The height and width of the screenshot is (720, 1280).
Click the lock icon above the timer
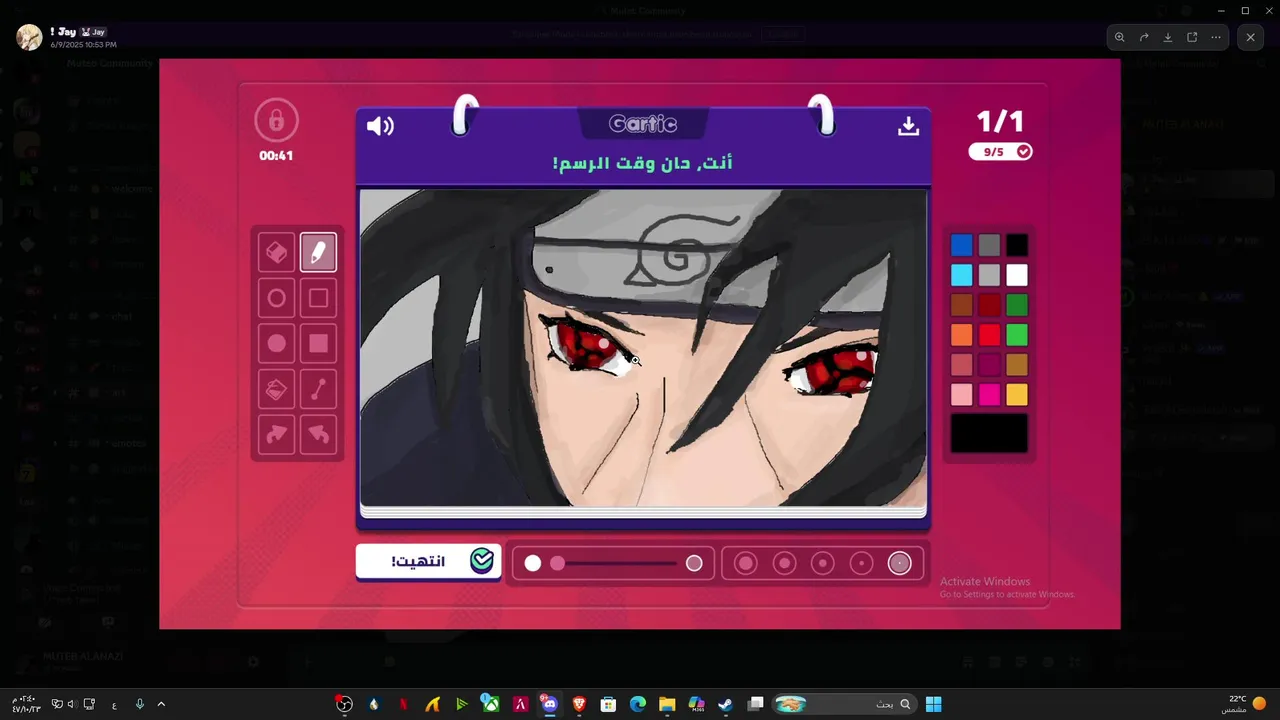point(276,121)
